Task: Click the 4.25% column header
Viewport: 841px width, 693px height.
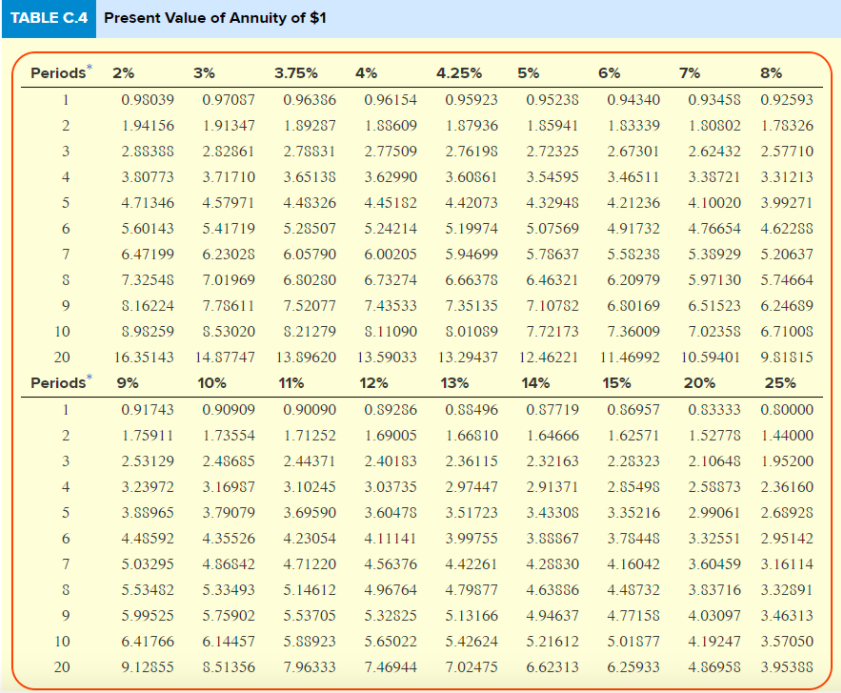Action: (459, 73)
